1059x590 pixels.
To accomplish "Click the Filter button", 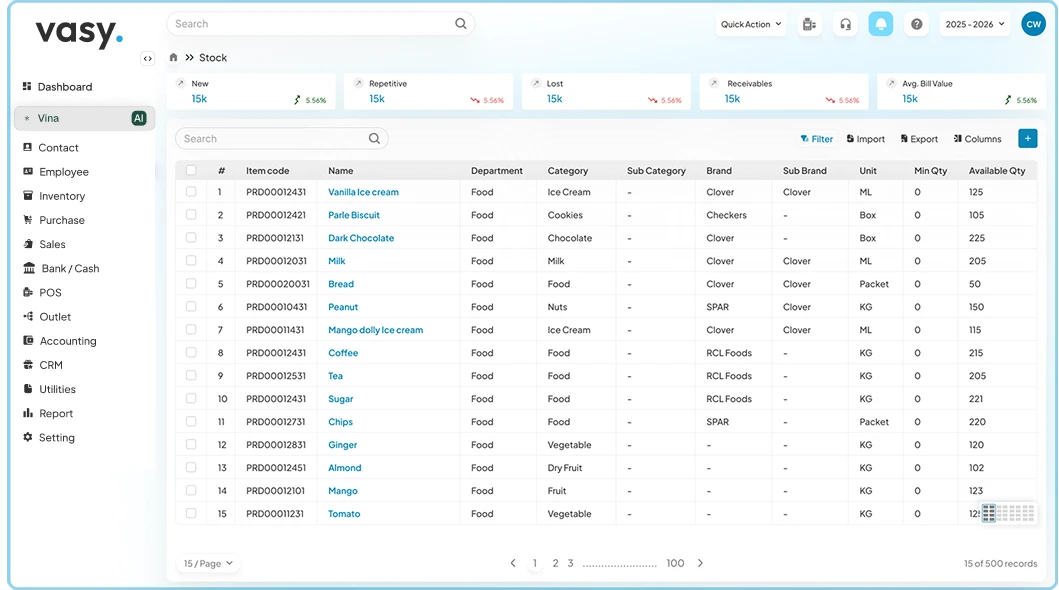I will [x=817, y=138].
